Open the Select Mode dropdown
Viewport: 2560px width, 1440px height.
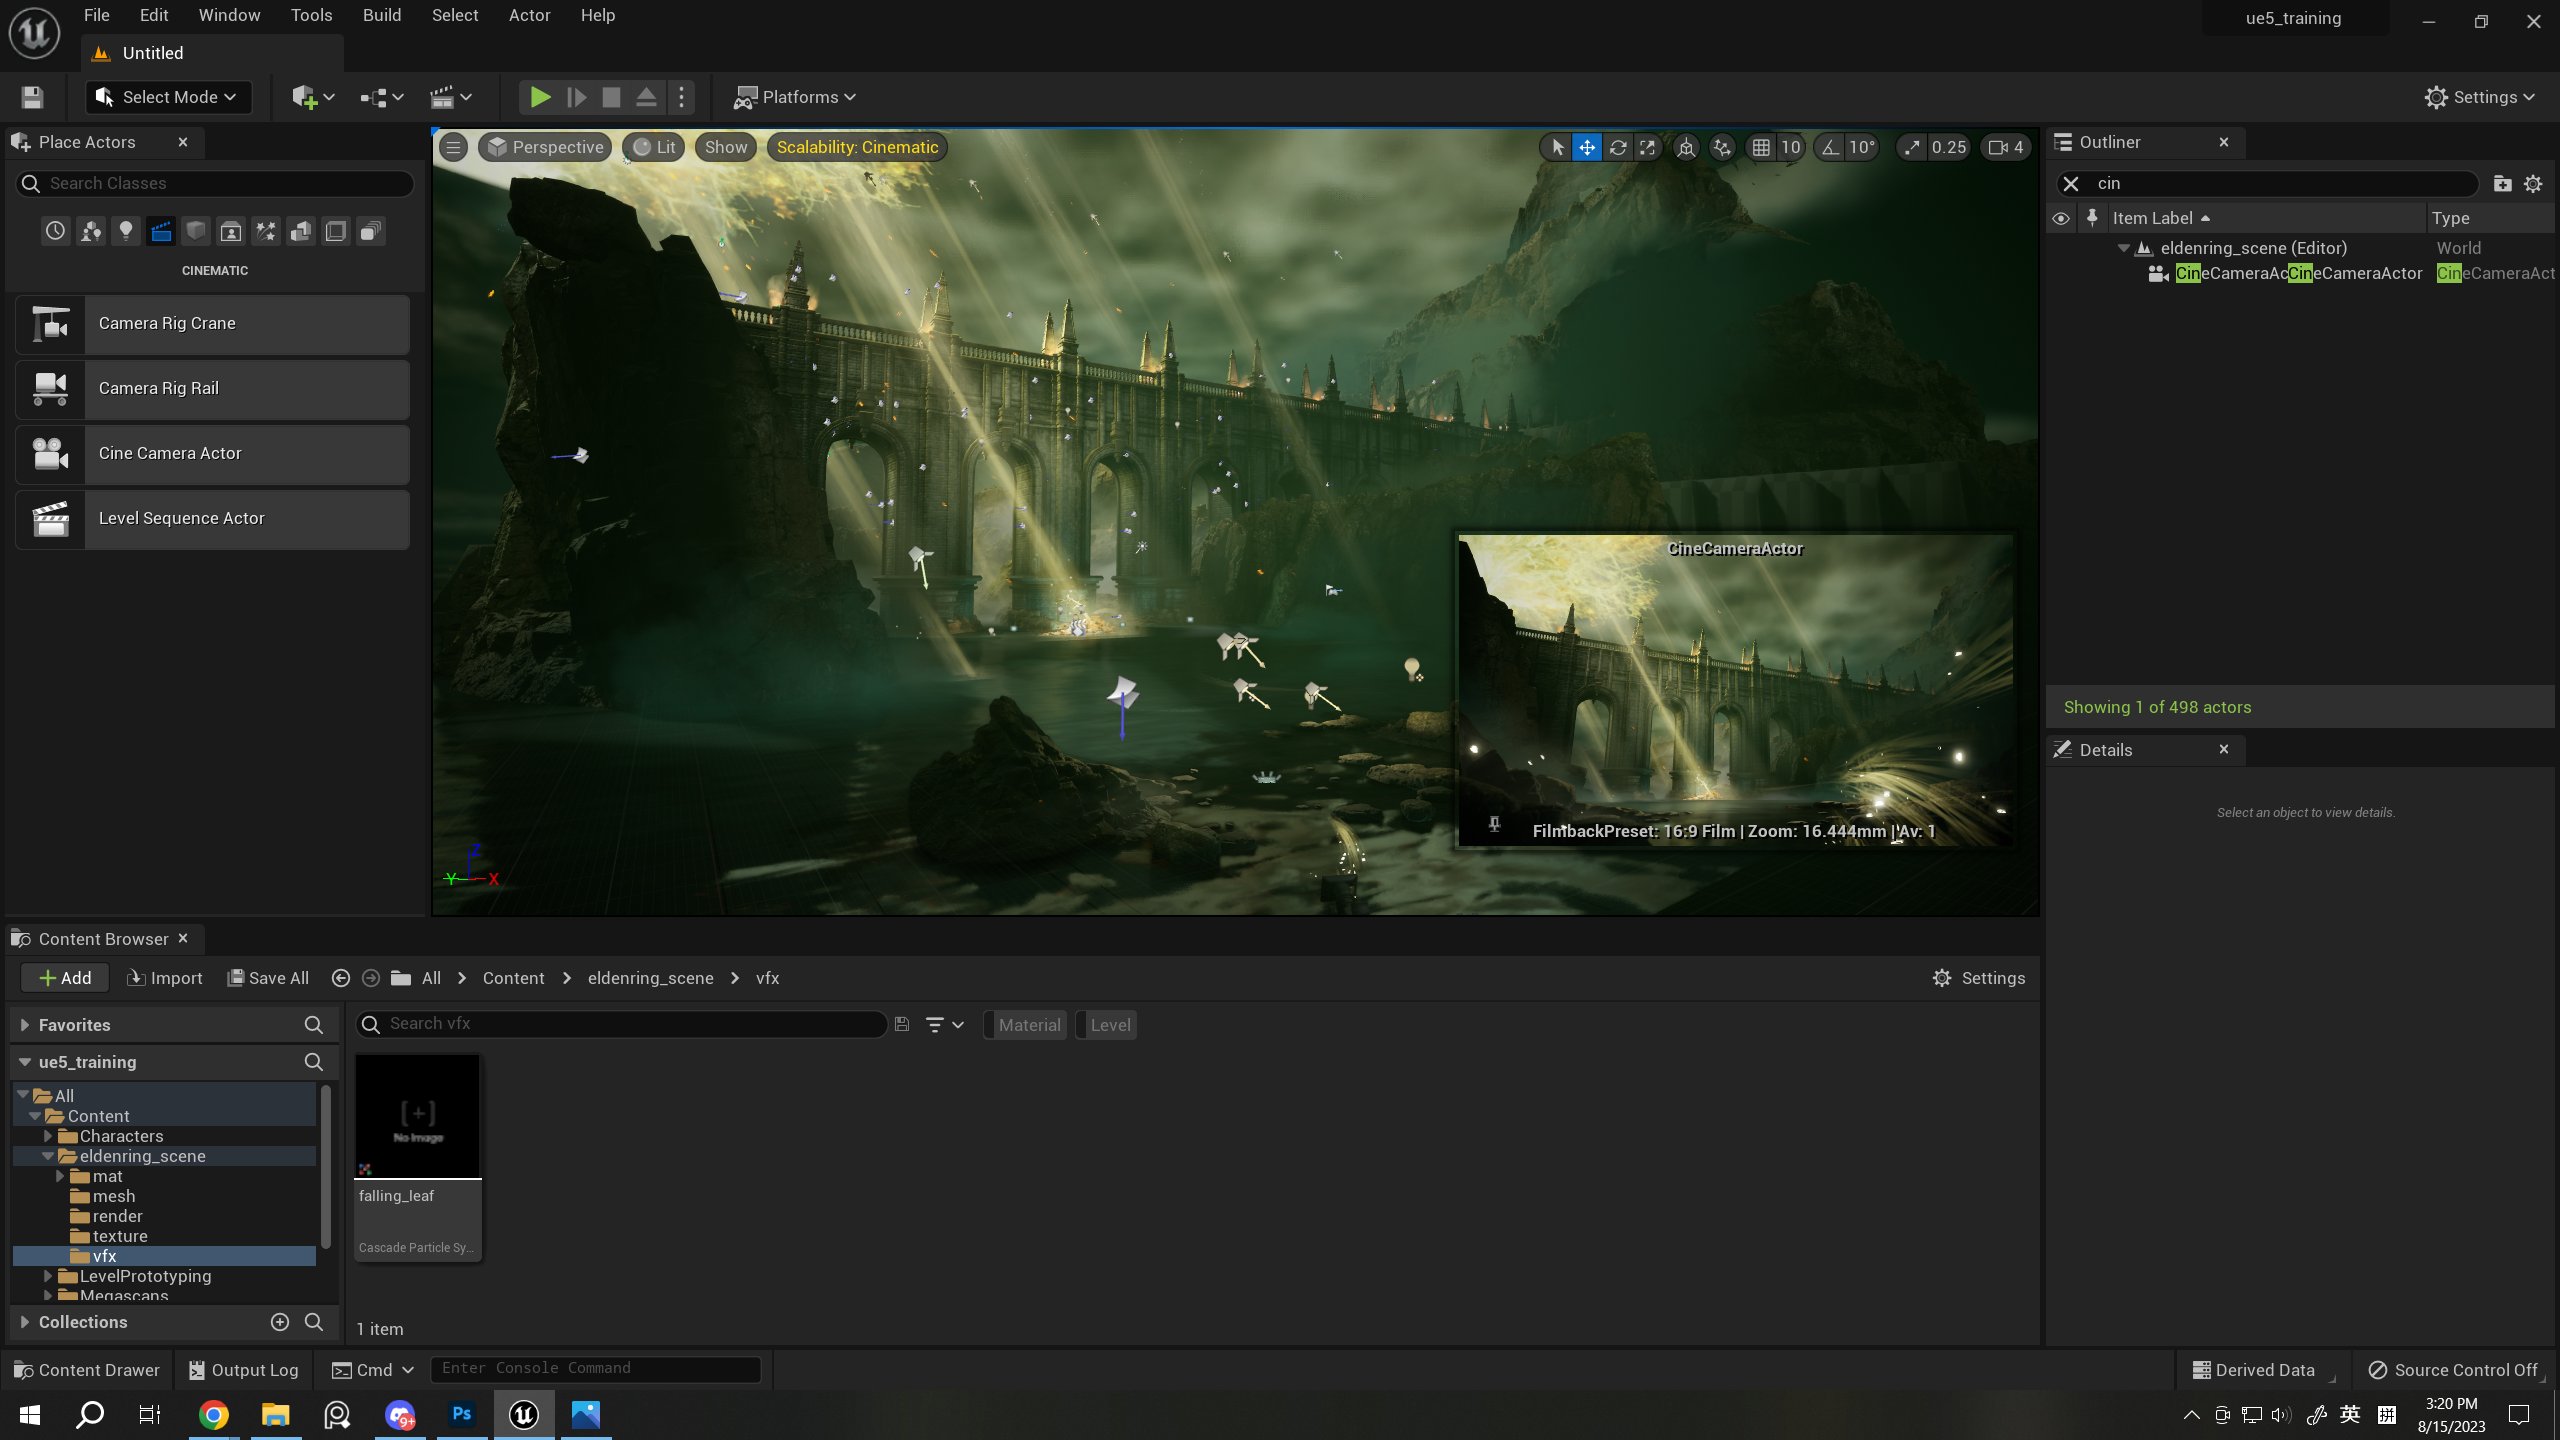[x=168, y=97]
